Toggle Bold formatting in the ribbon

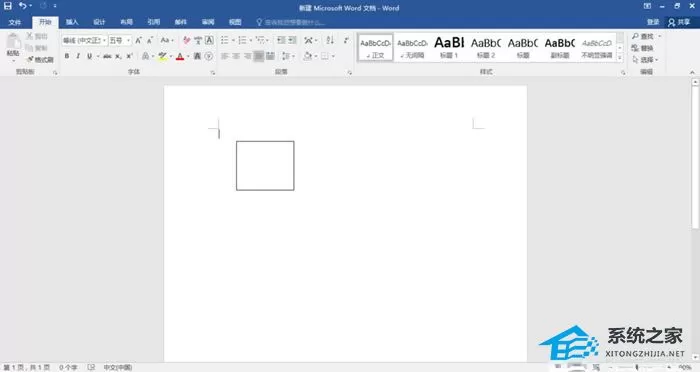click(67, 56)
